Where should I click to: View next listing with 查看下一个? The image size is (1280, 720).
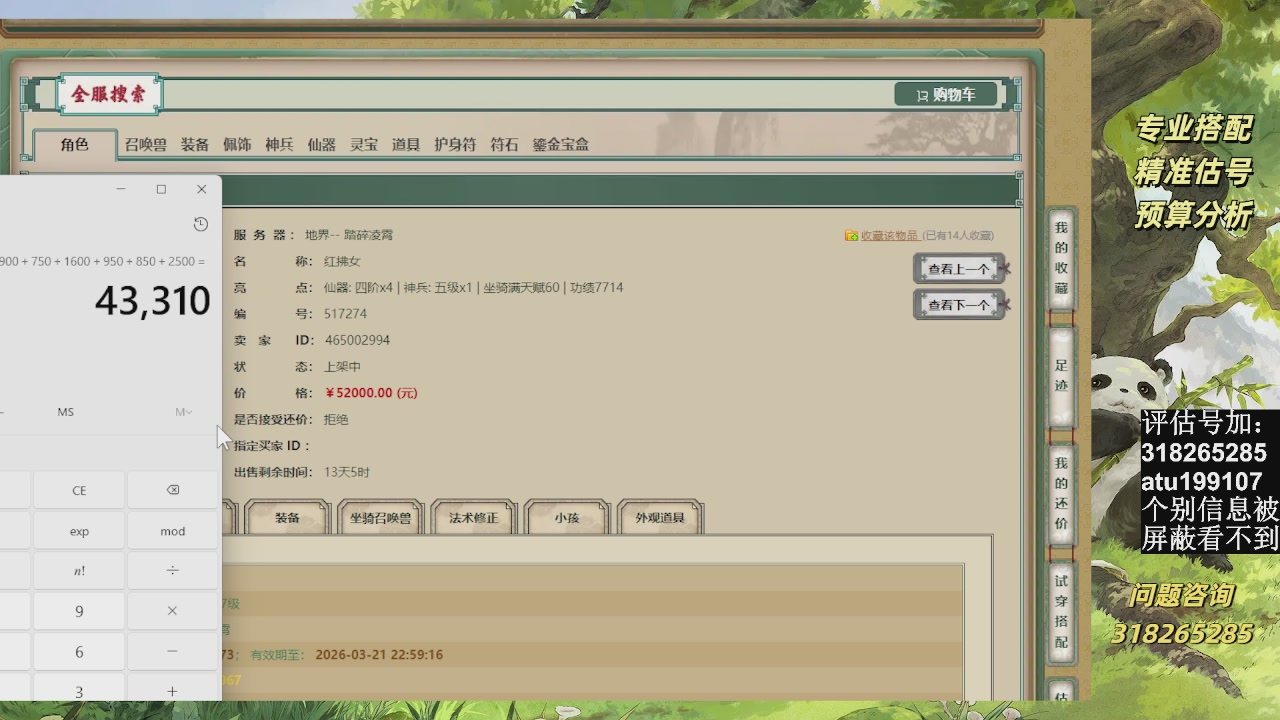(x=959, y=305)
